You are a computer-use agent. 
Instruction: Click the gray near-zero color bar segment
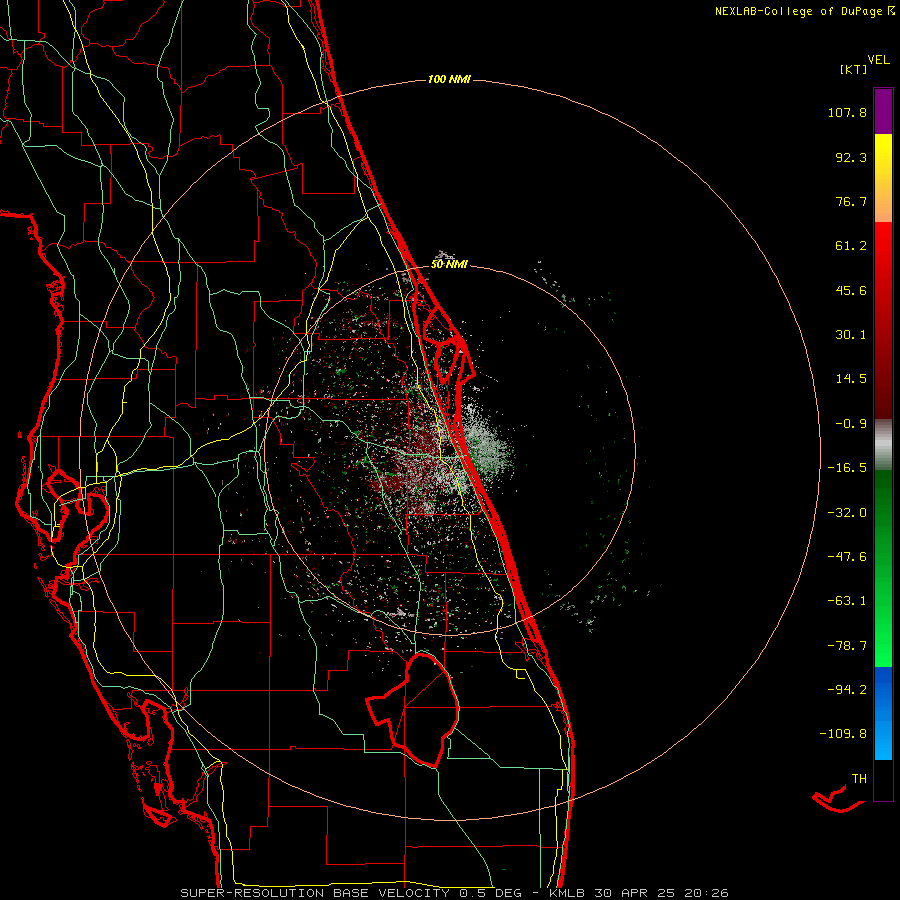click(x=883, y=445)
